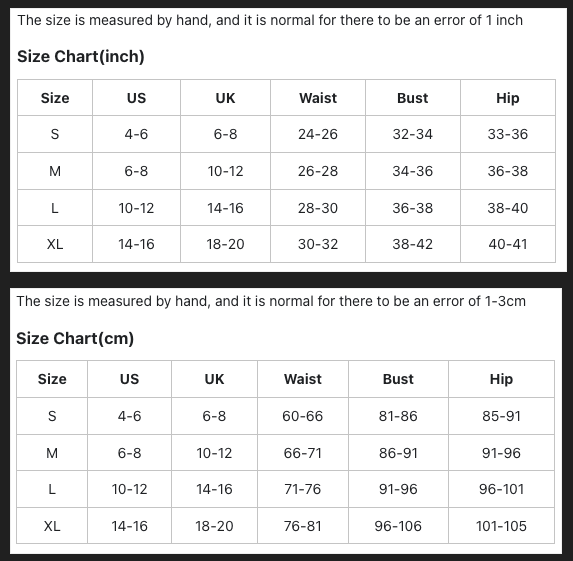The image size is (573, 561).
Task: Click the 96-101 hip cell
Action: pyautogui.click(x=501, y=489)
